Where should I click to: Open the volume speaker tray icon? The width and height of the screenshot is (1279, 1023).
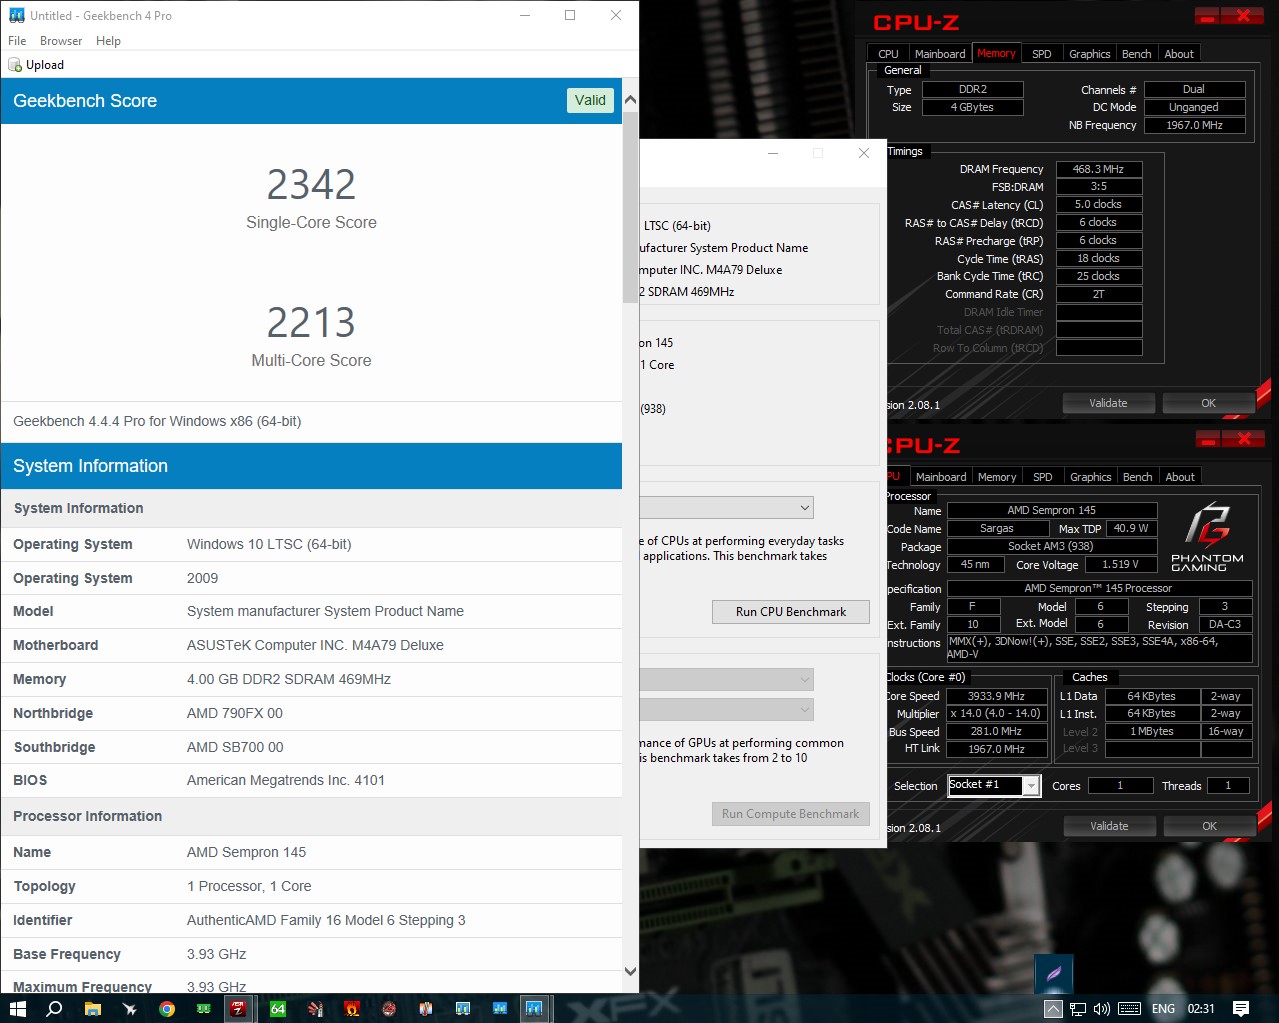[1102, 1009]
